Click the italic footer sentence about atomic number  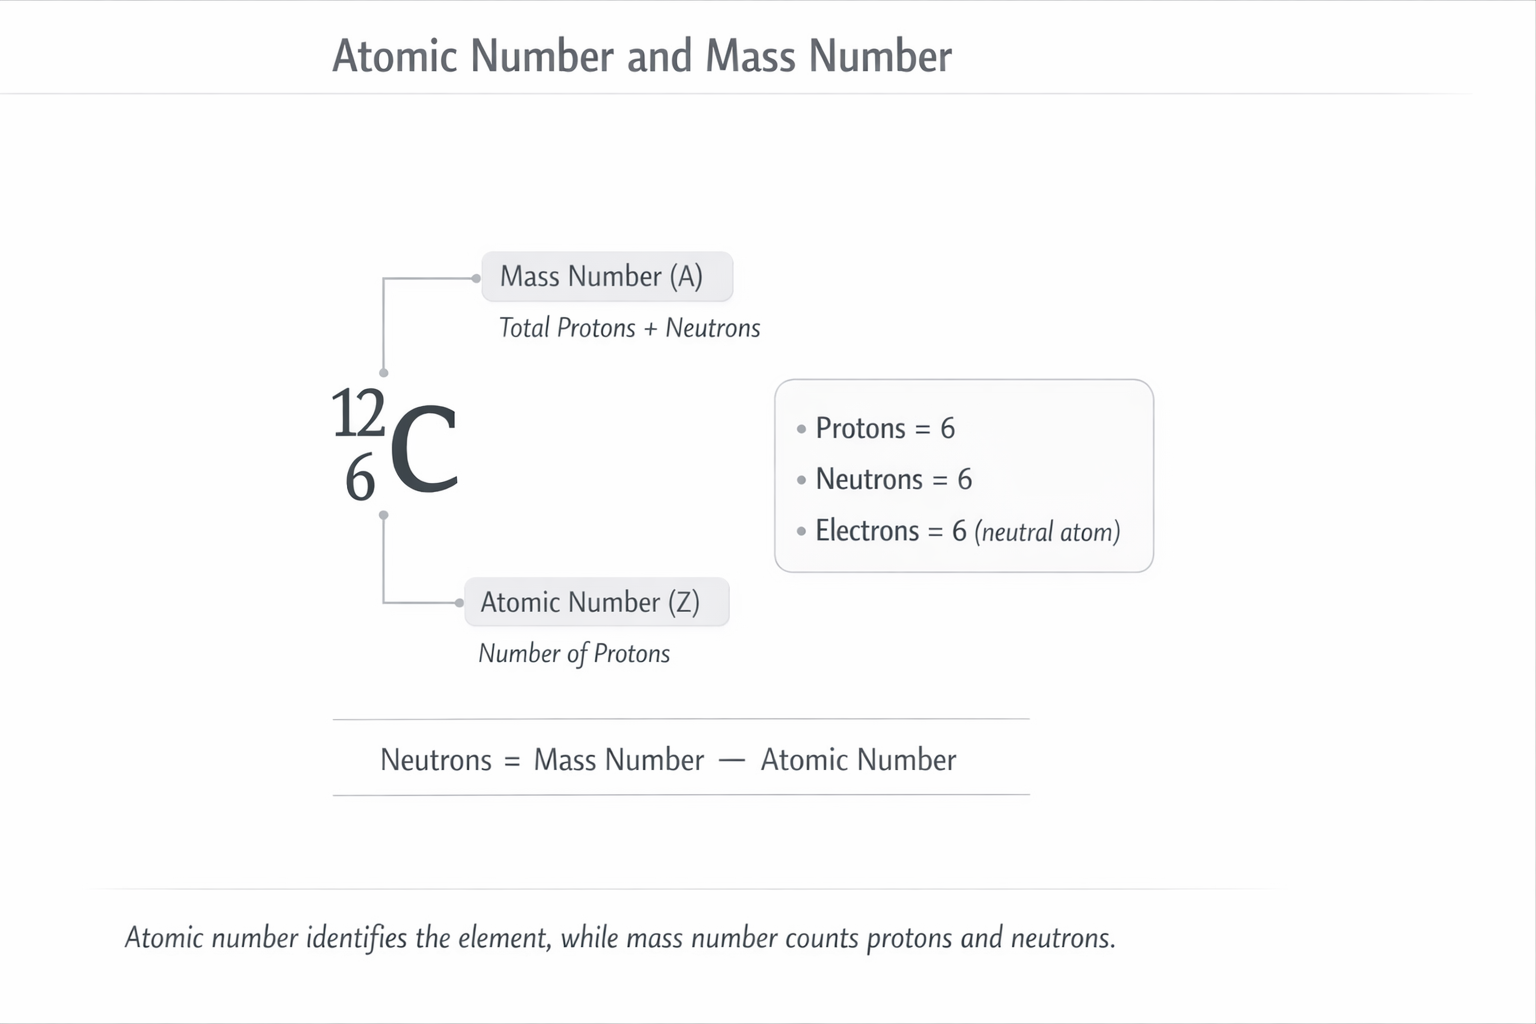pos(620,938)
